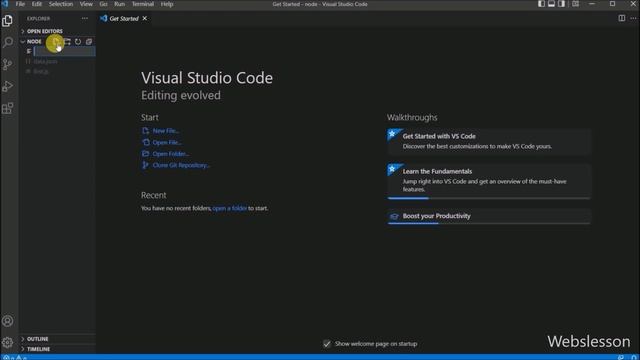Collapse all folders in Explorer
640x360 pixels.
click(x=89, y=42)
